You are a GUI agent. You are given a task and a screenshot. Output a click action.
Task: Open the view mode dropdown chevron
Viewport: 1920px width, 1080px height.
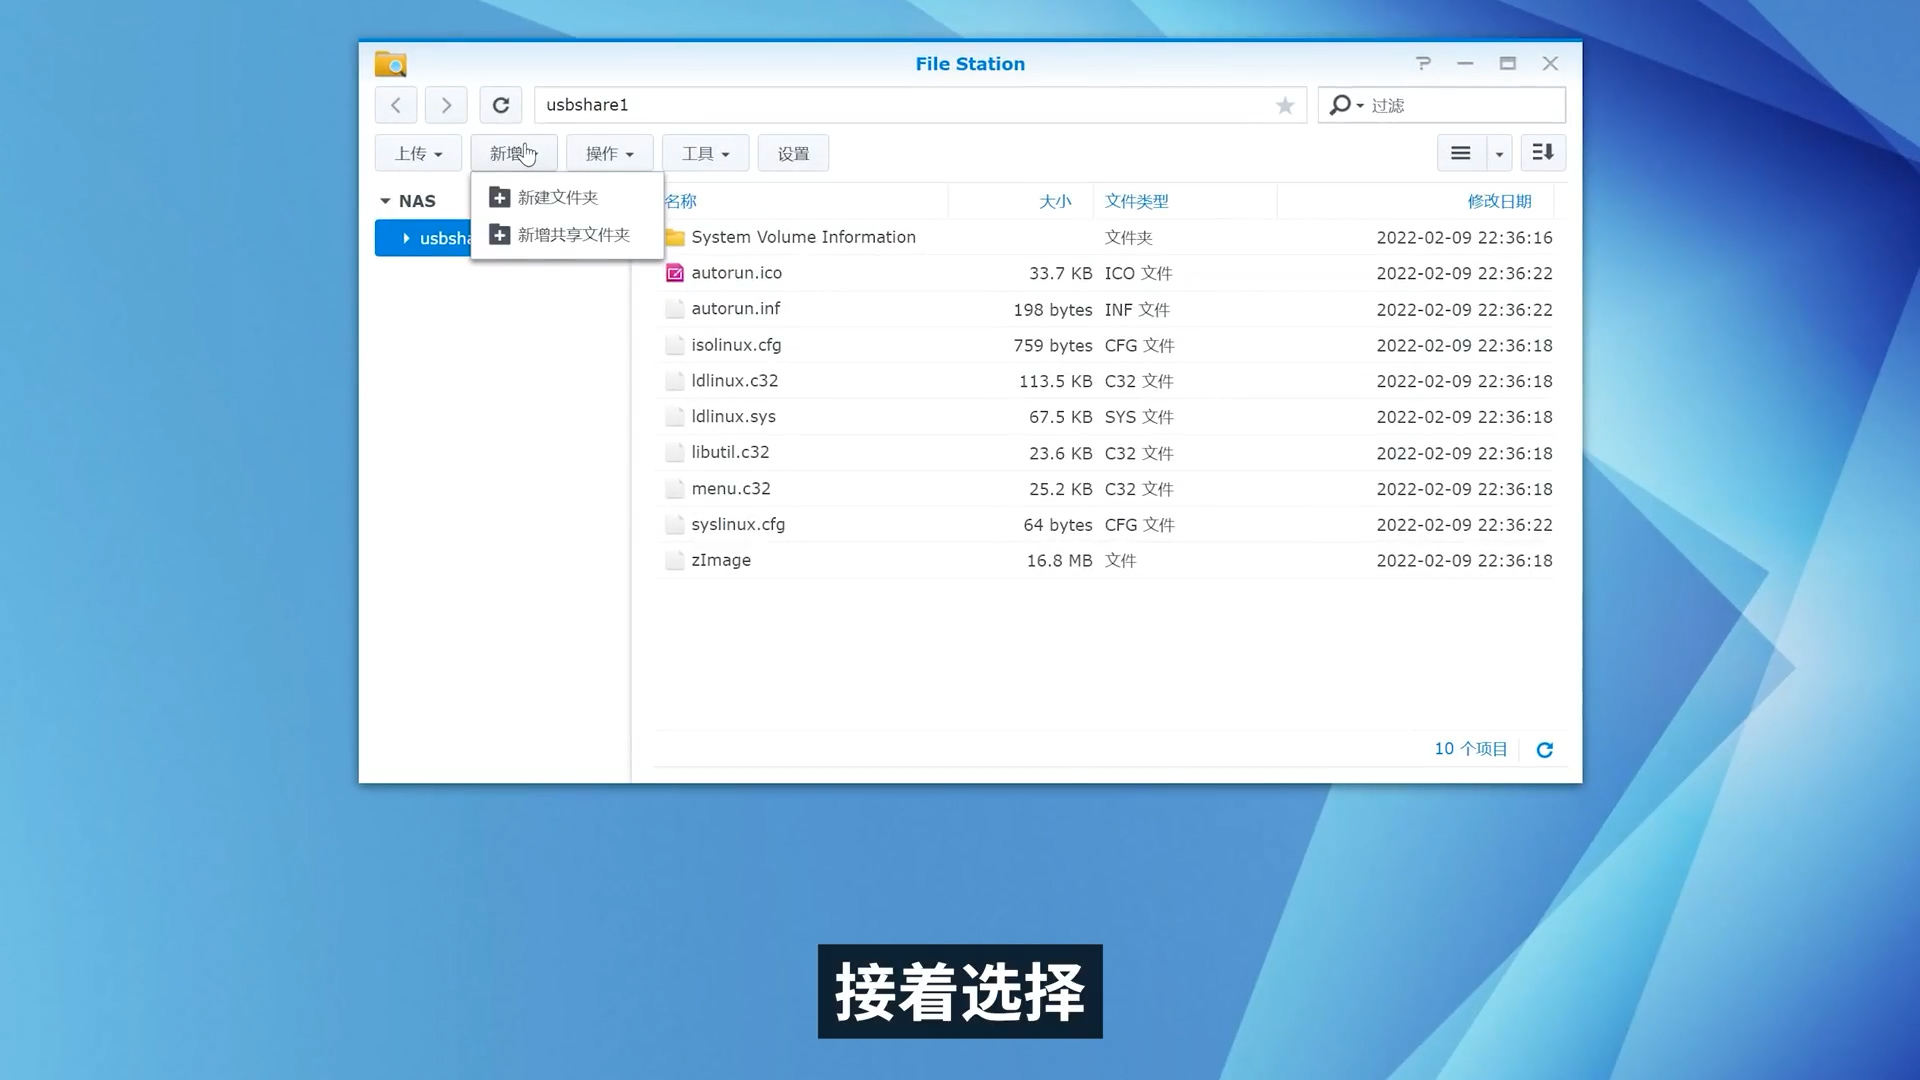click(1497, 152)
